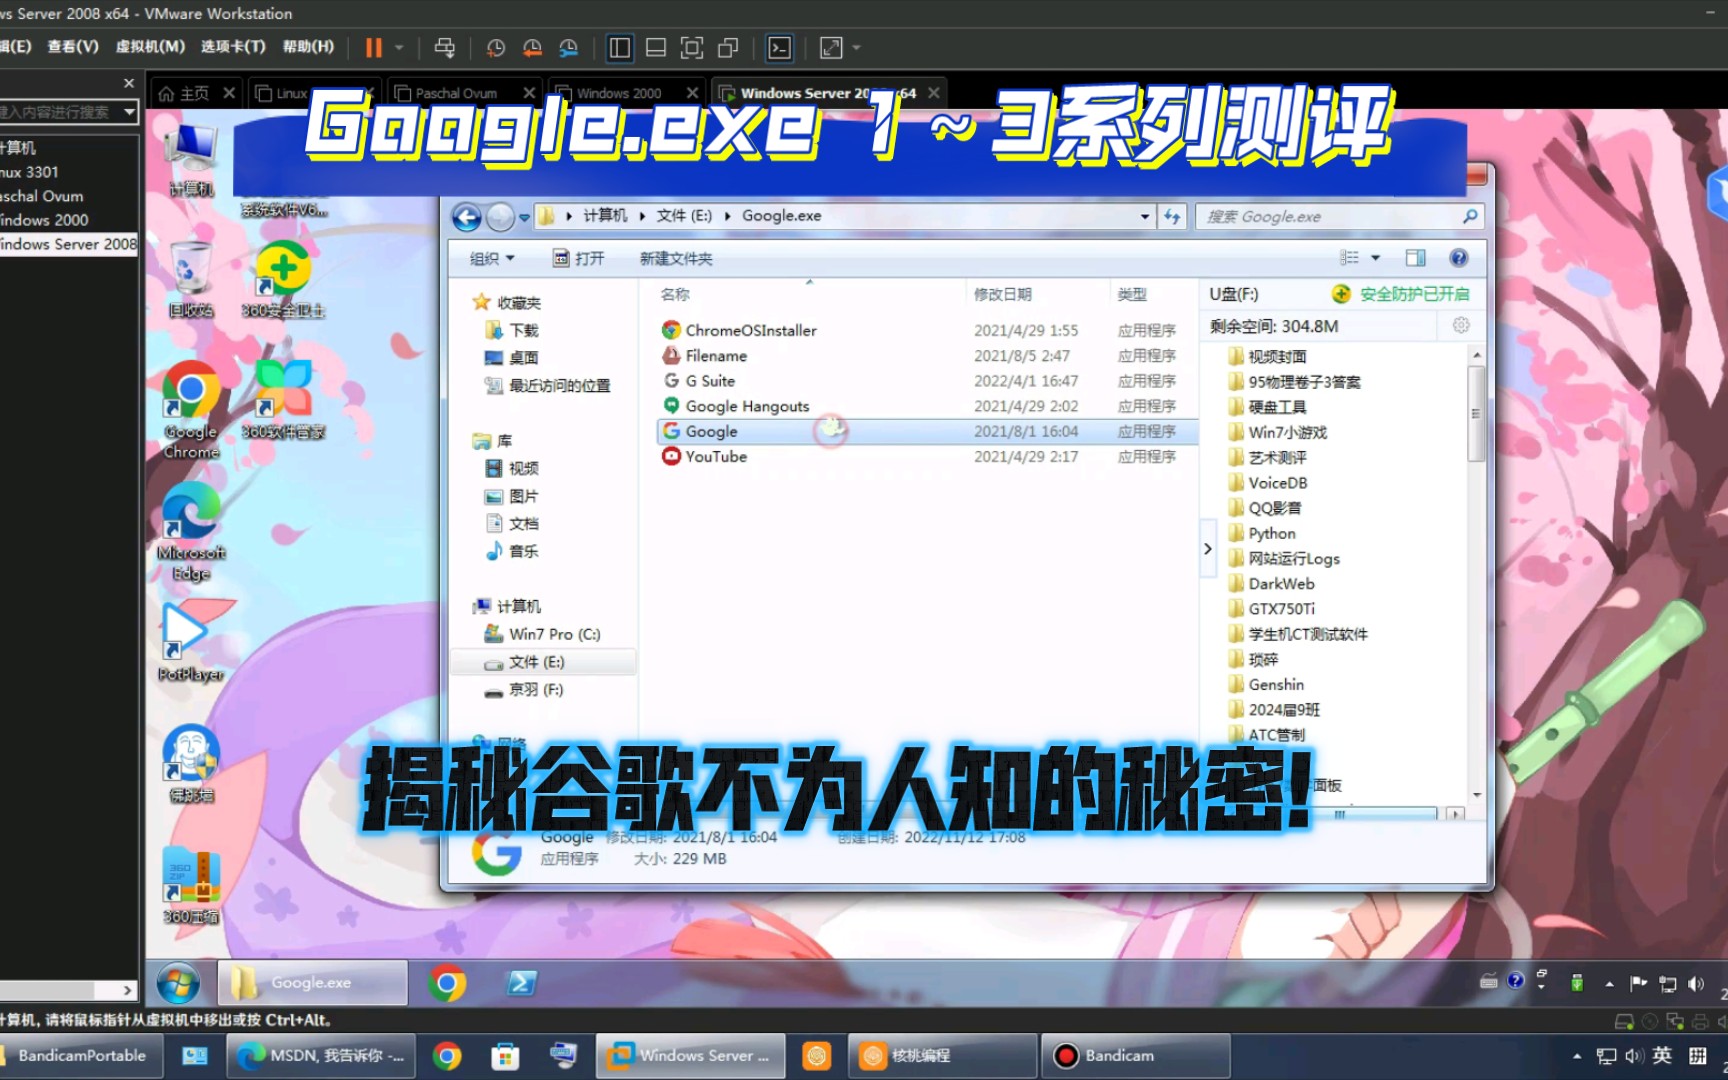Open the guest Windows Start button

(x=177, y=984)
